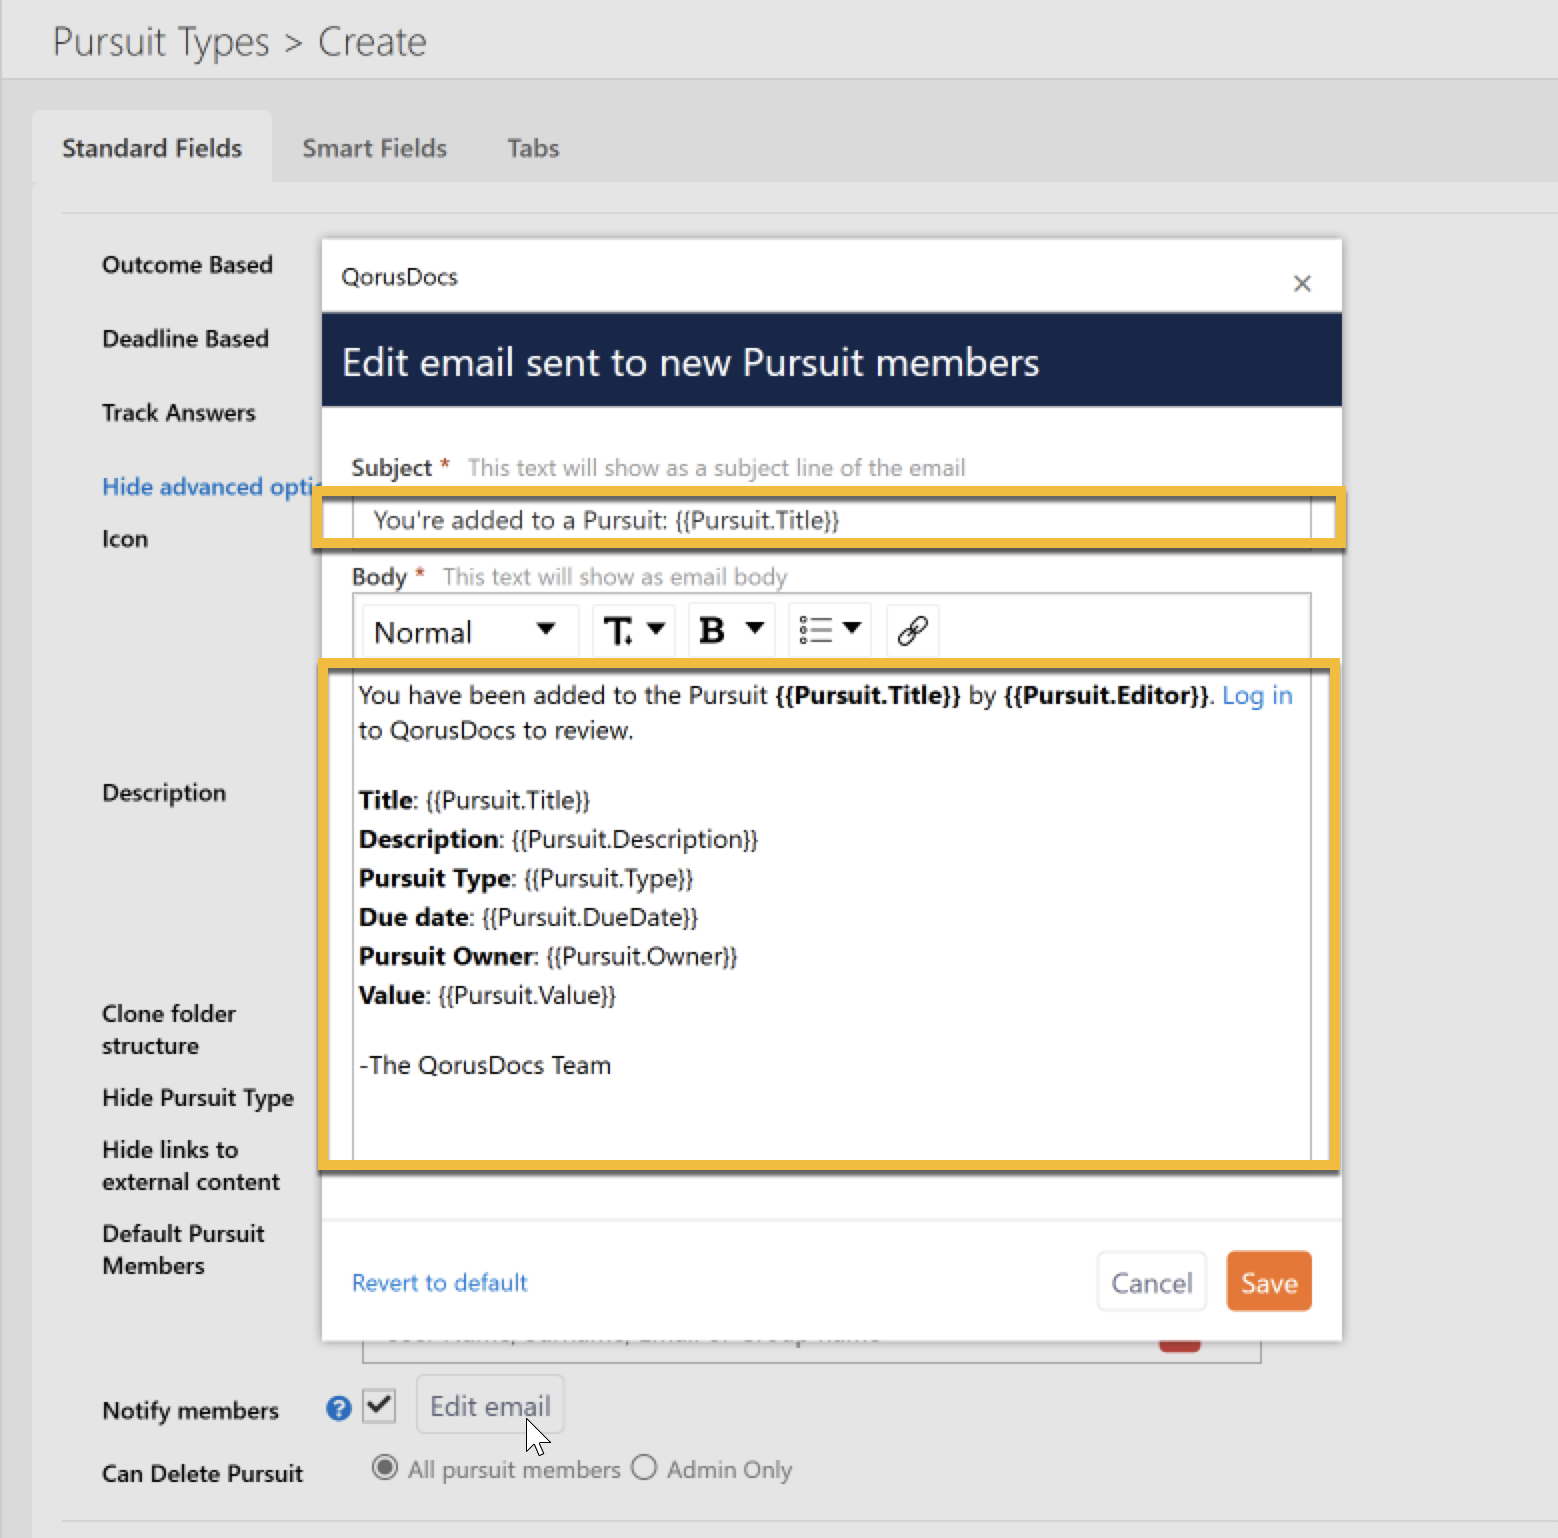This screenshot has width=1558, height=1538.
Task: Expand the list style dropdown arrow
Action: click(852, 629)
